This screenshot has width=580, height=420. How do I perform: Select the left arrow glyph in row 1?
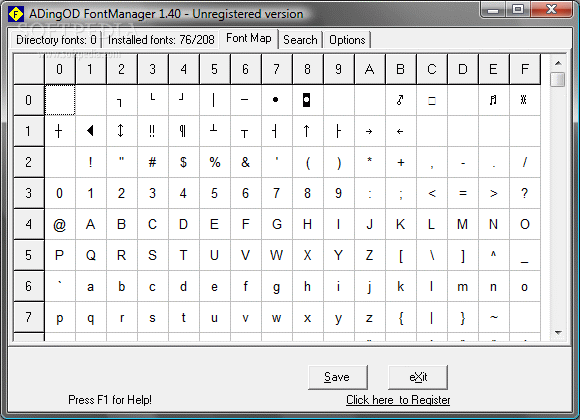[401, 131]
